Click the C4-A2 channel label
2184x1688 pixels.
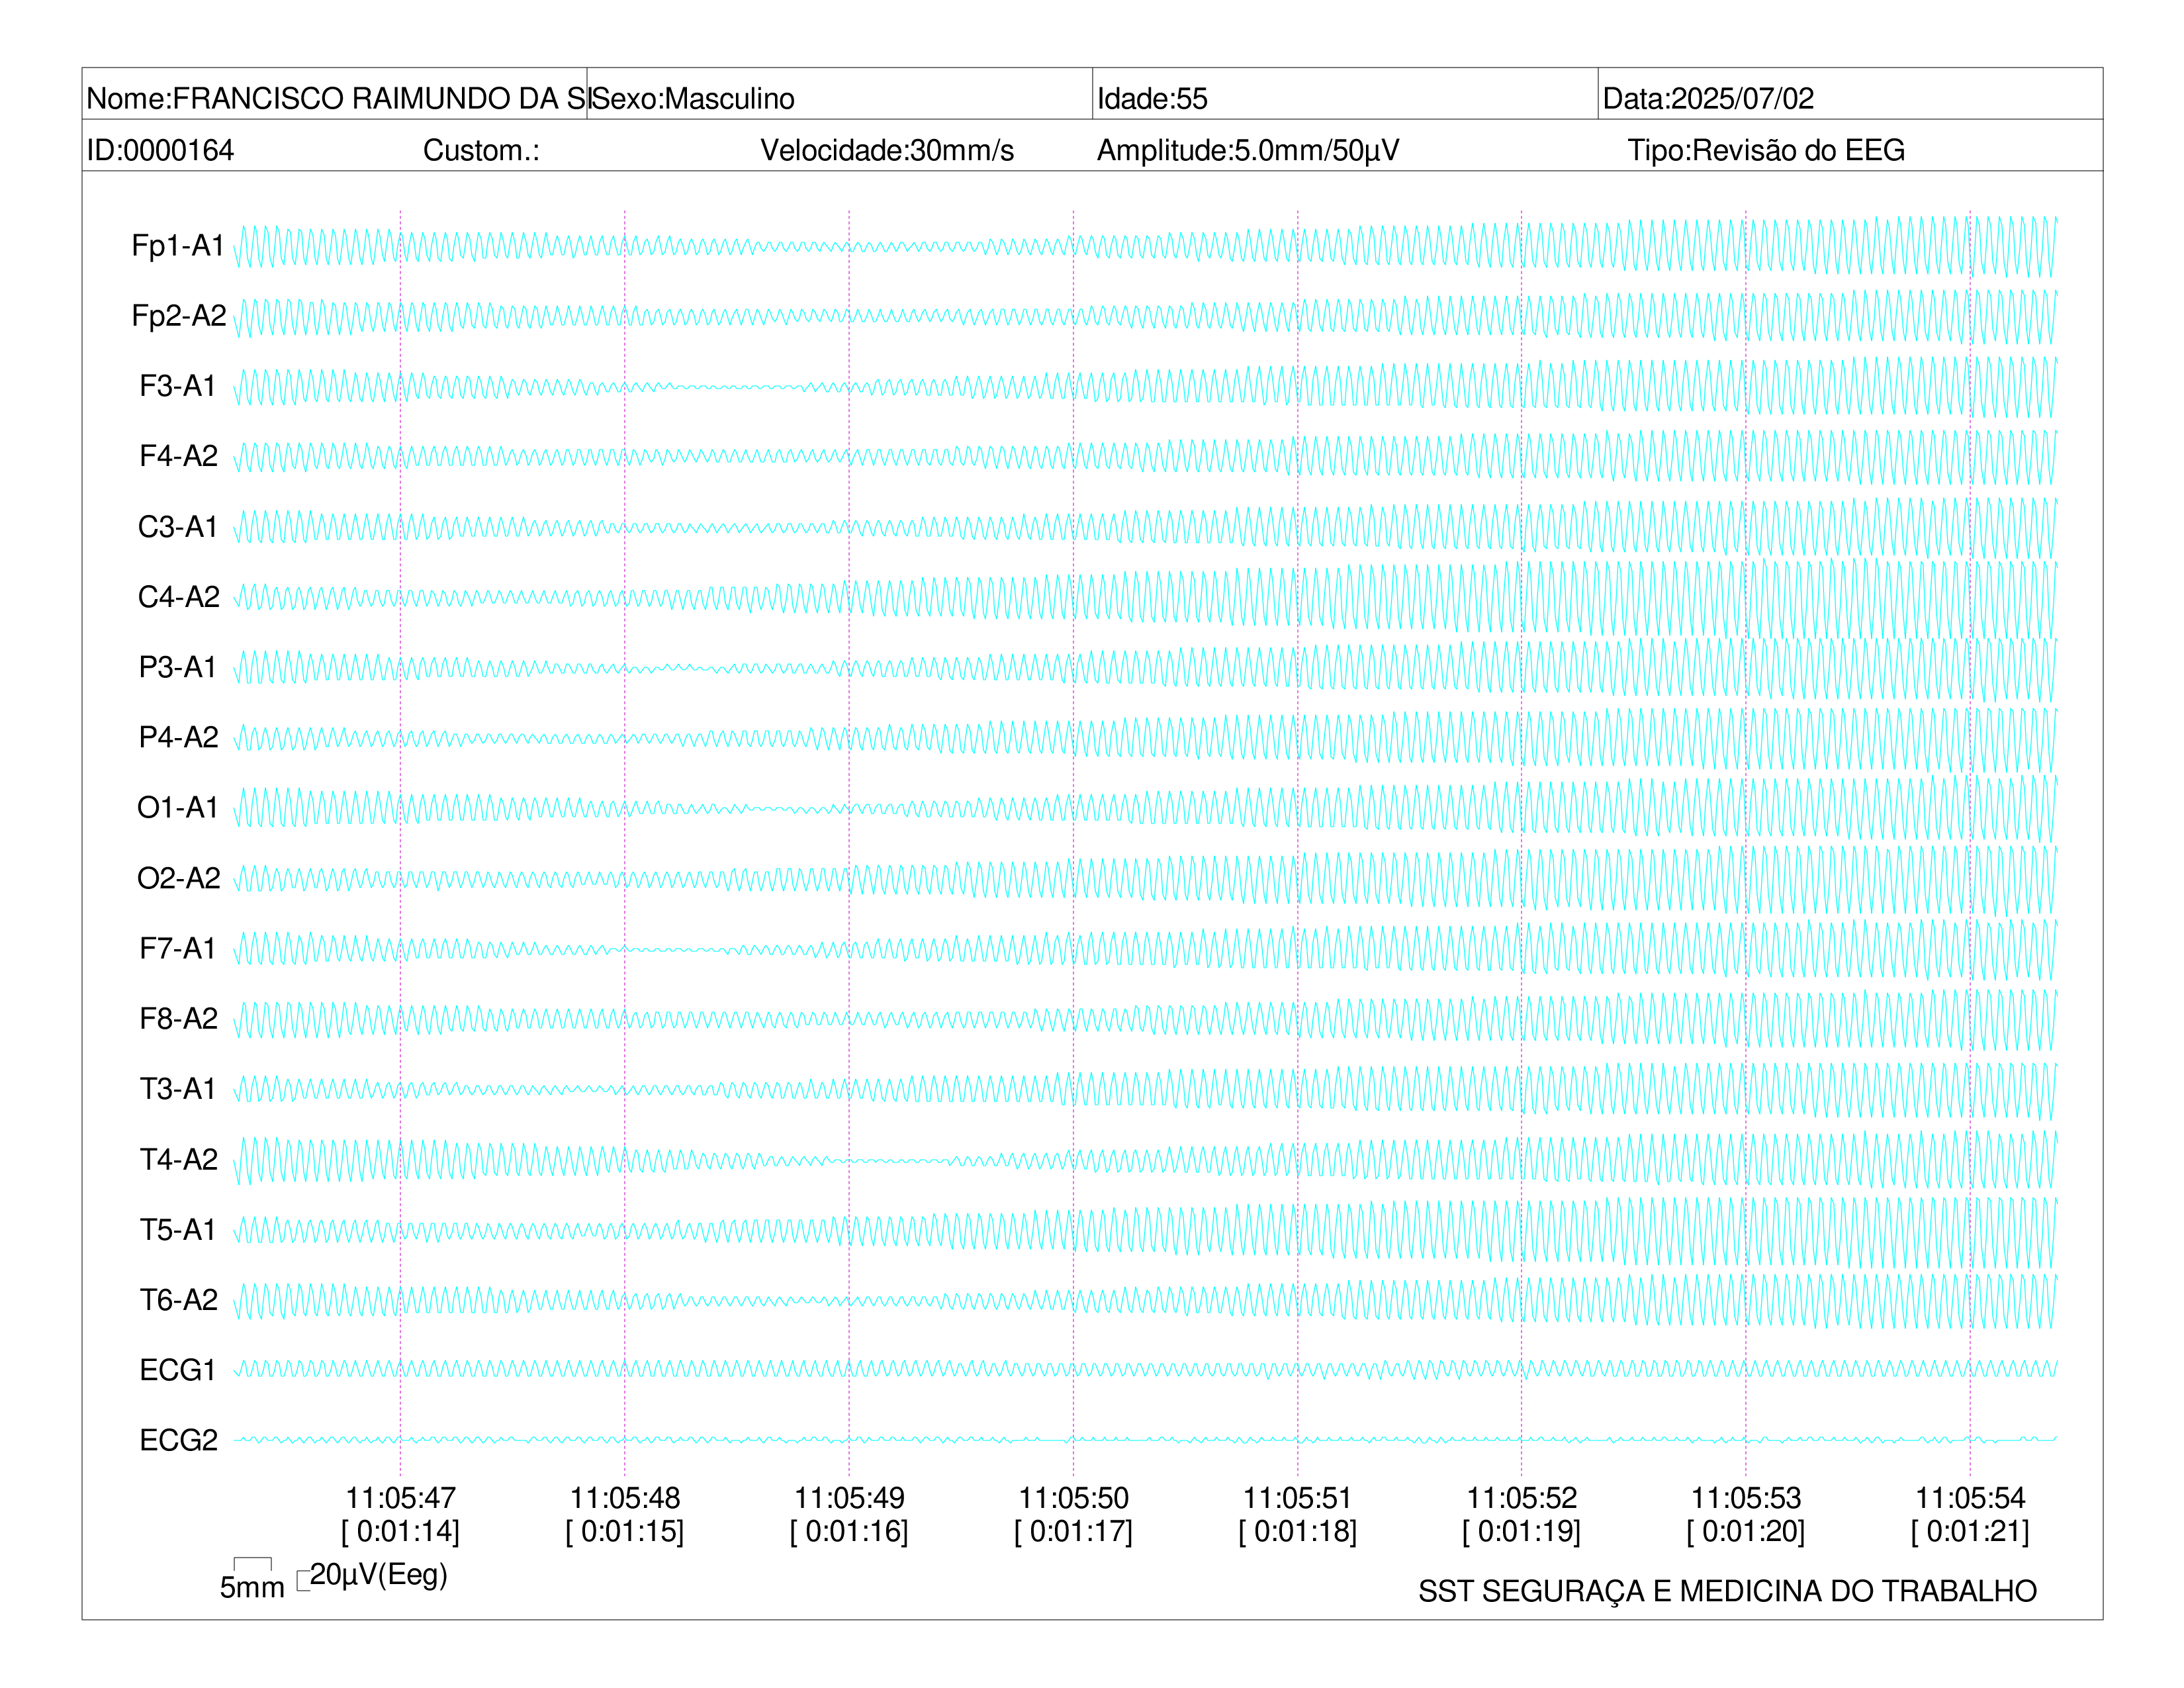click(178, 596)
